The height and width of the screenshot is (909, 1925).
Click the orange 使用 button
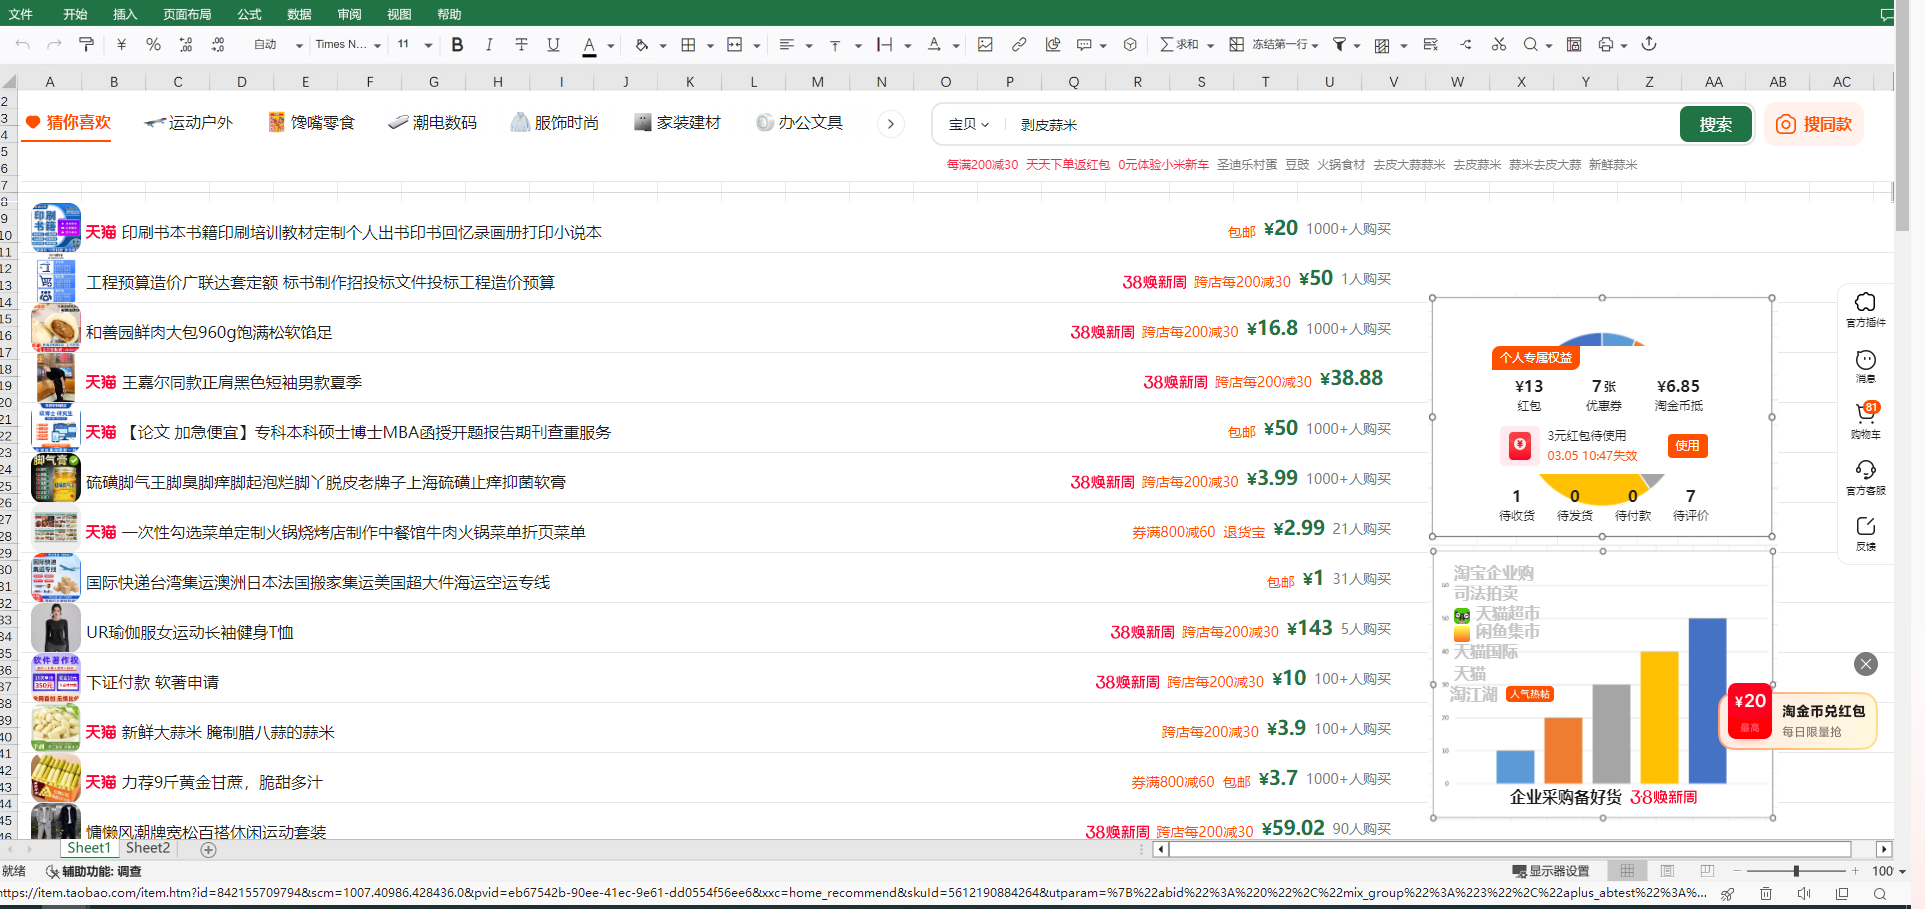tap(1687, 445)
